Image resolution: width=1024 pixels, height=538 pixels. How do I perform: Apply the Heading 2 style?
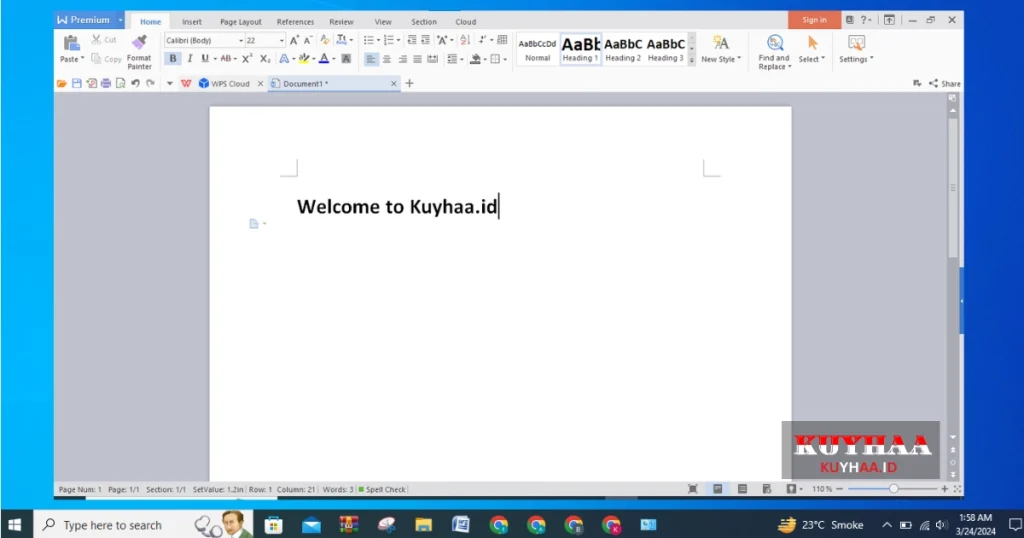(622, 49)
